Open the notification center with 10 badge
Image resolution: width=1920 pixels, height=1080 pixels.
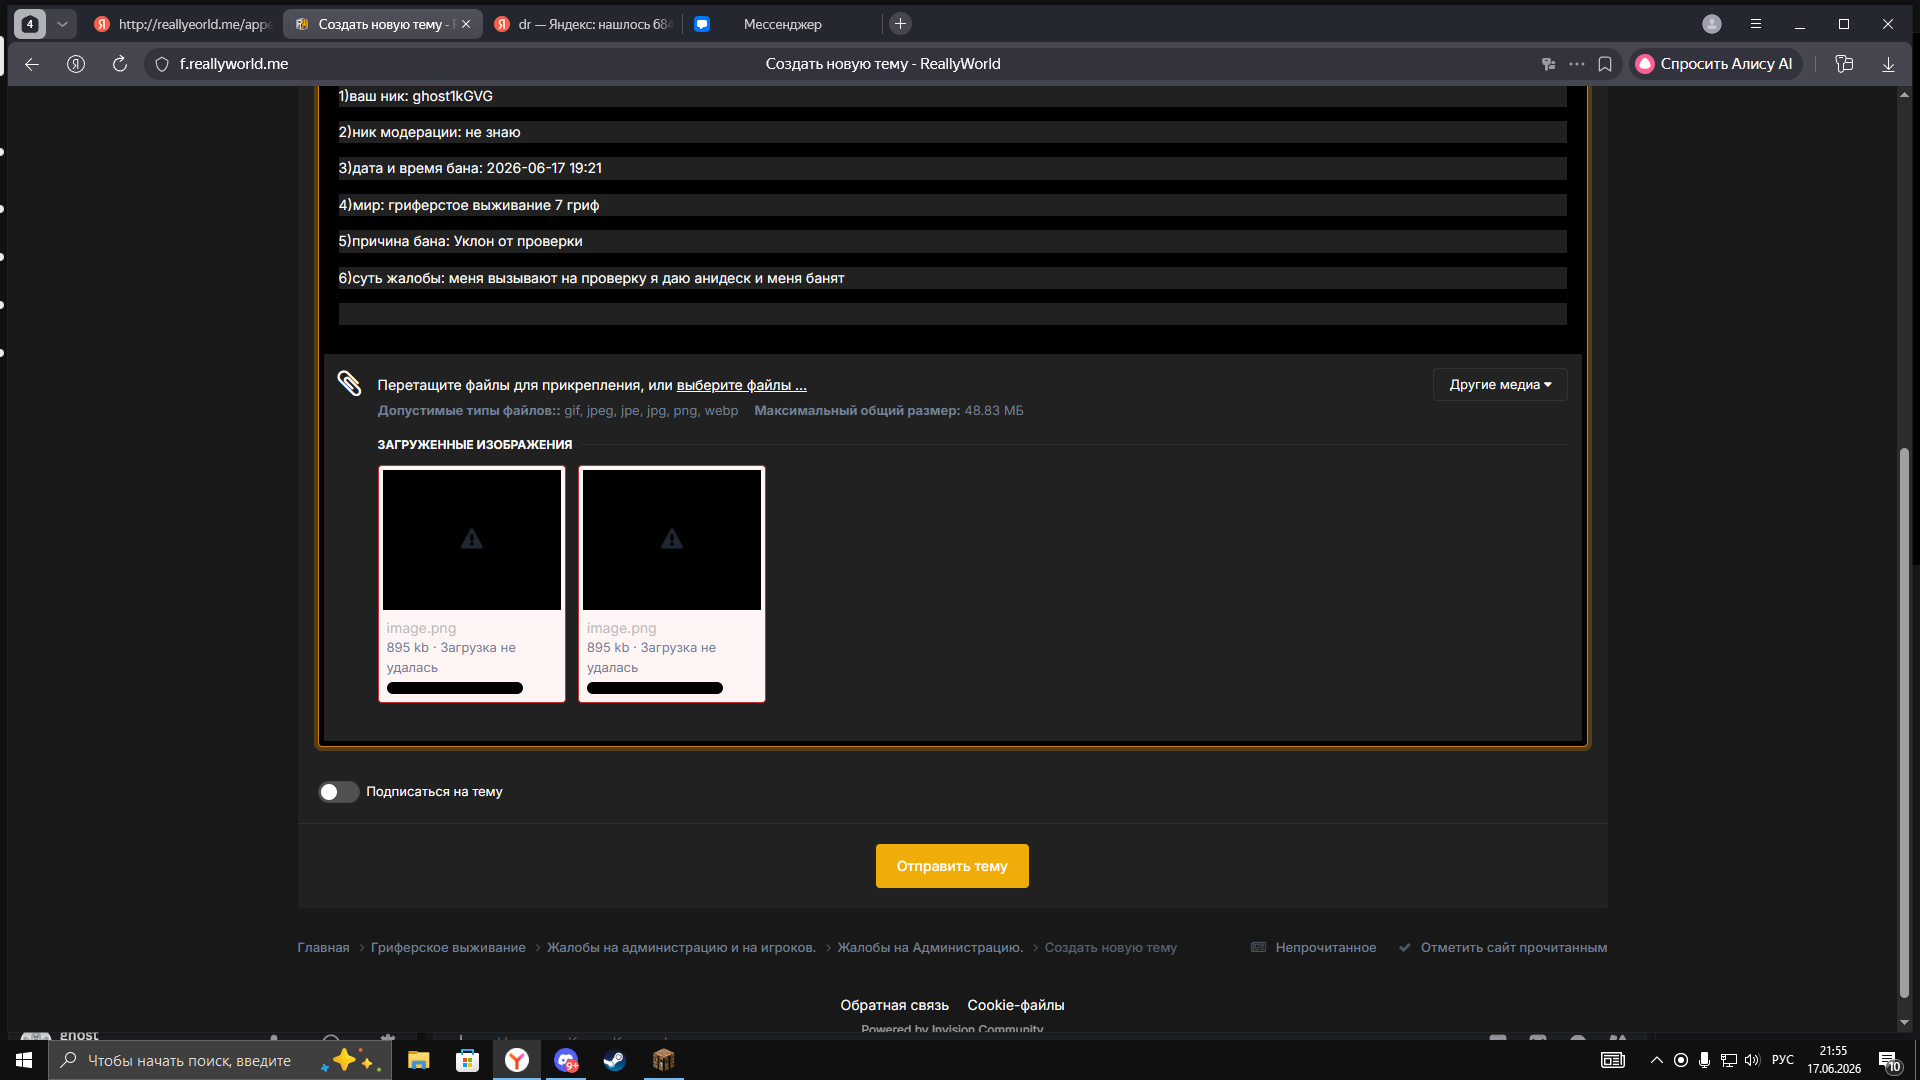click(x=1889, y=1061)
